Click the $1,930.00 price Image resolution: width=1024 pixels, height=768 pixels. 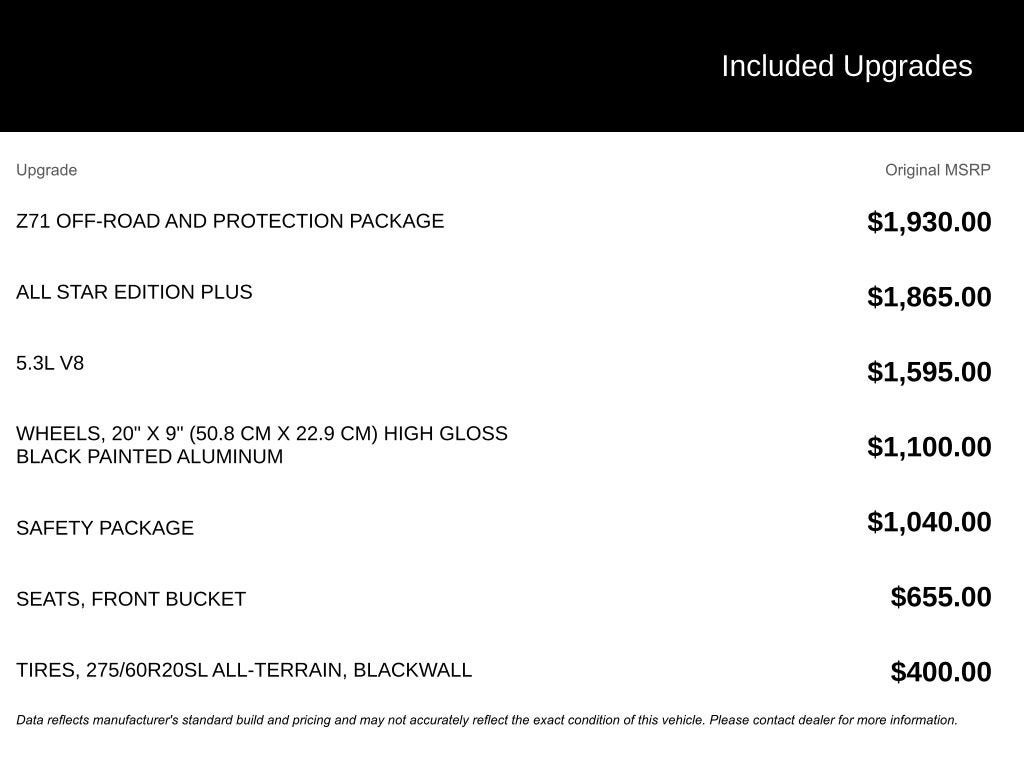coord(929,222)
